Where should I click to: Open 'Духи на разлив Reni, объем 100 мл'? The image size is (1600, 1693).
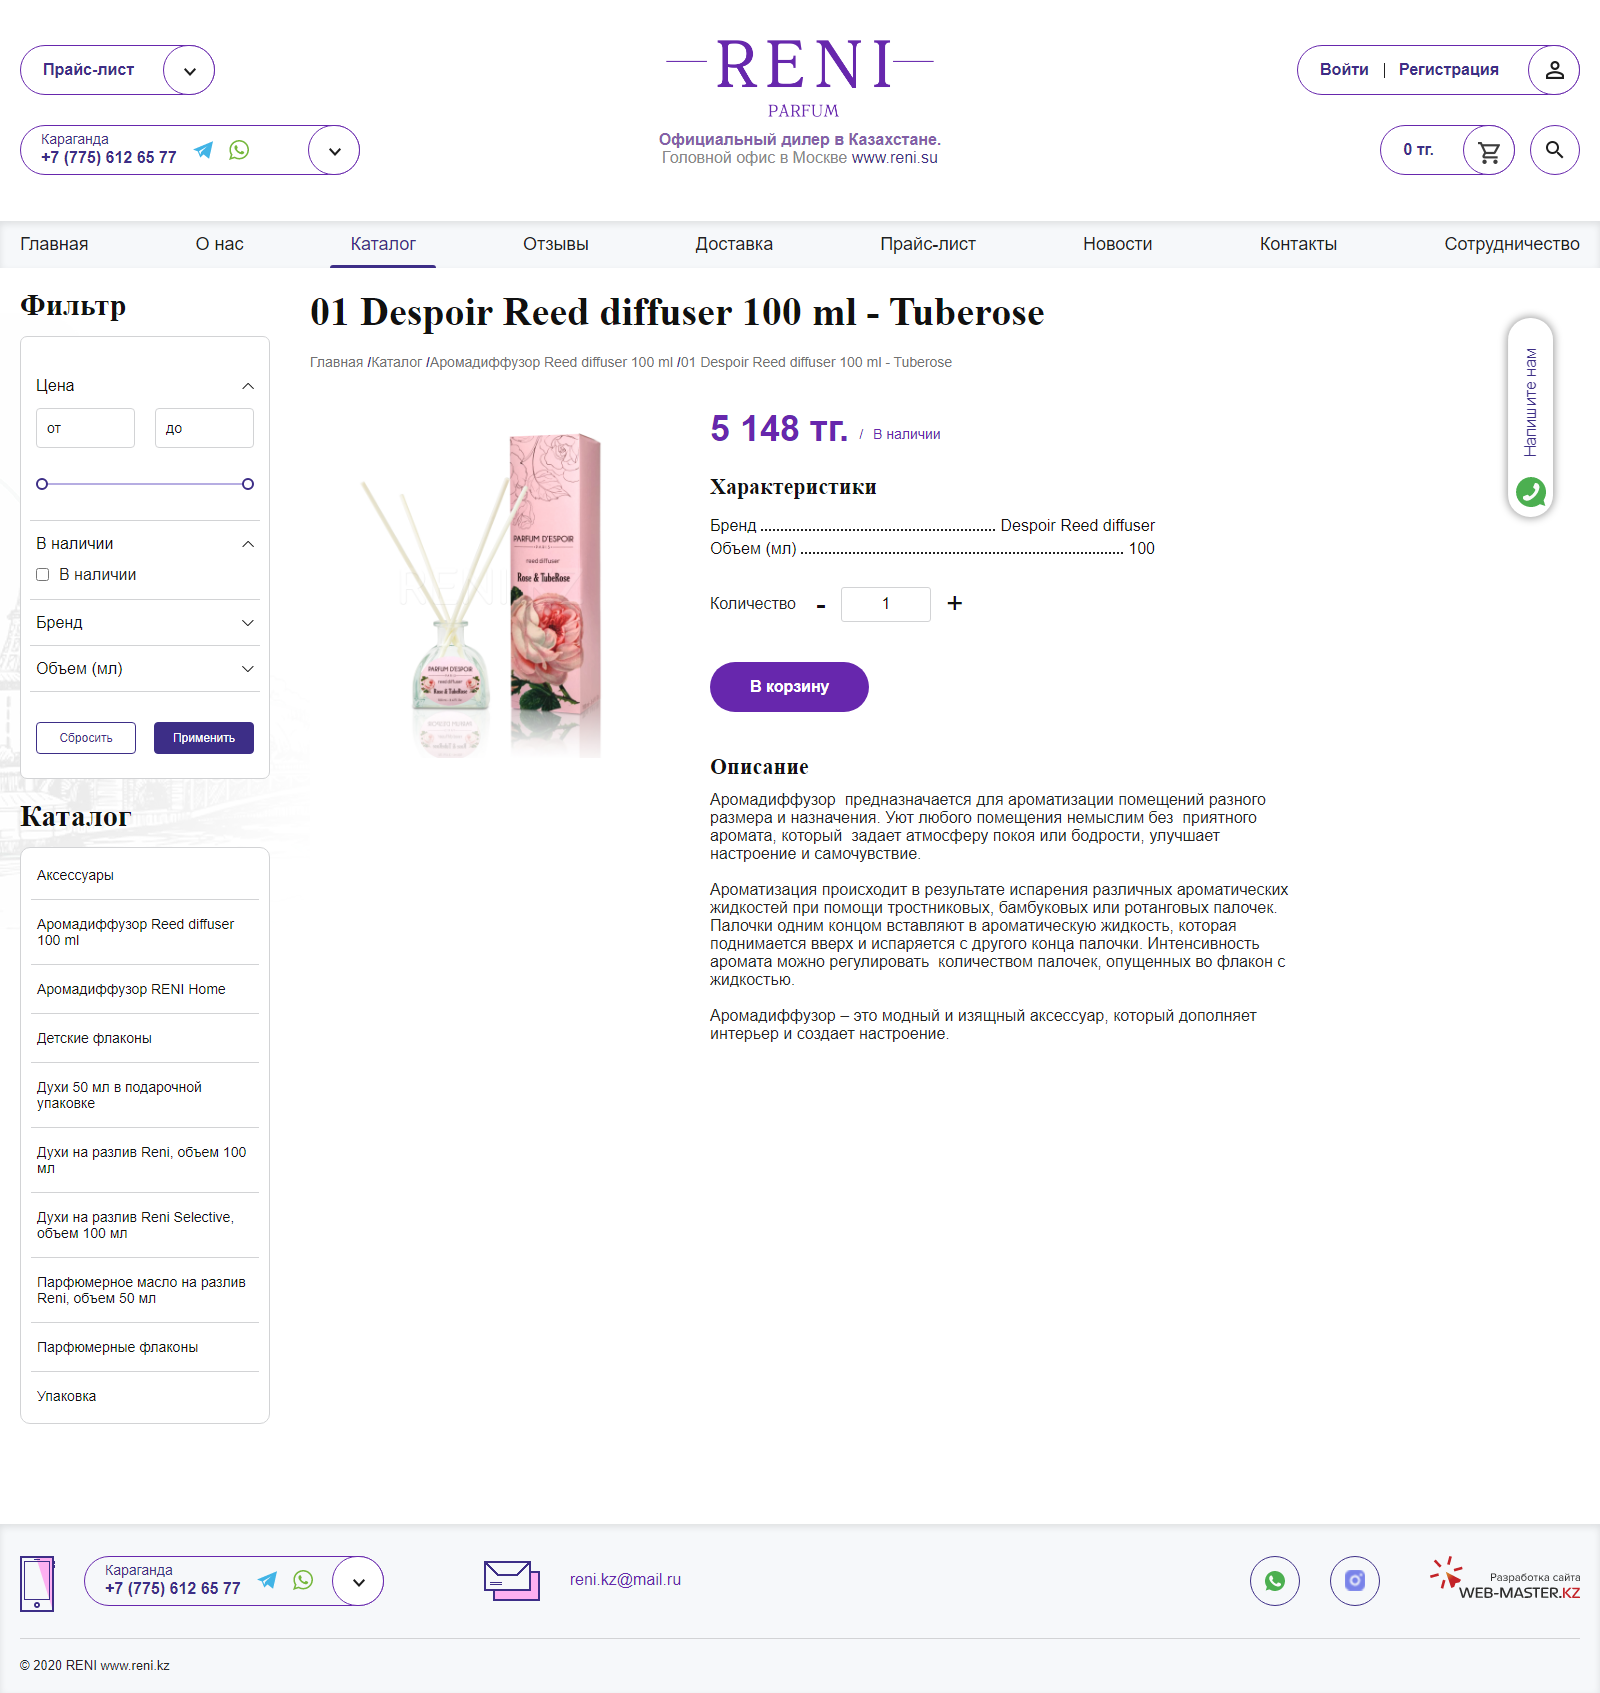pos(141,1160)
